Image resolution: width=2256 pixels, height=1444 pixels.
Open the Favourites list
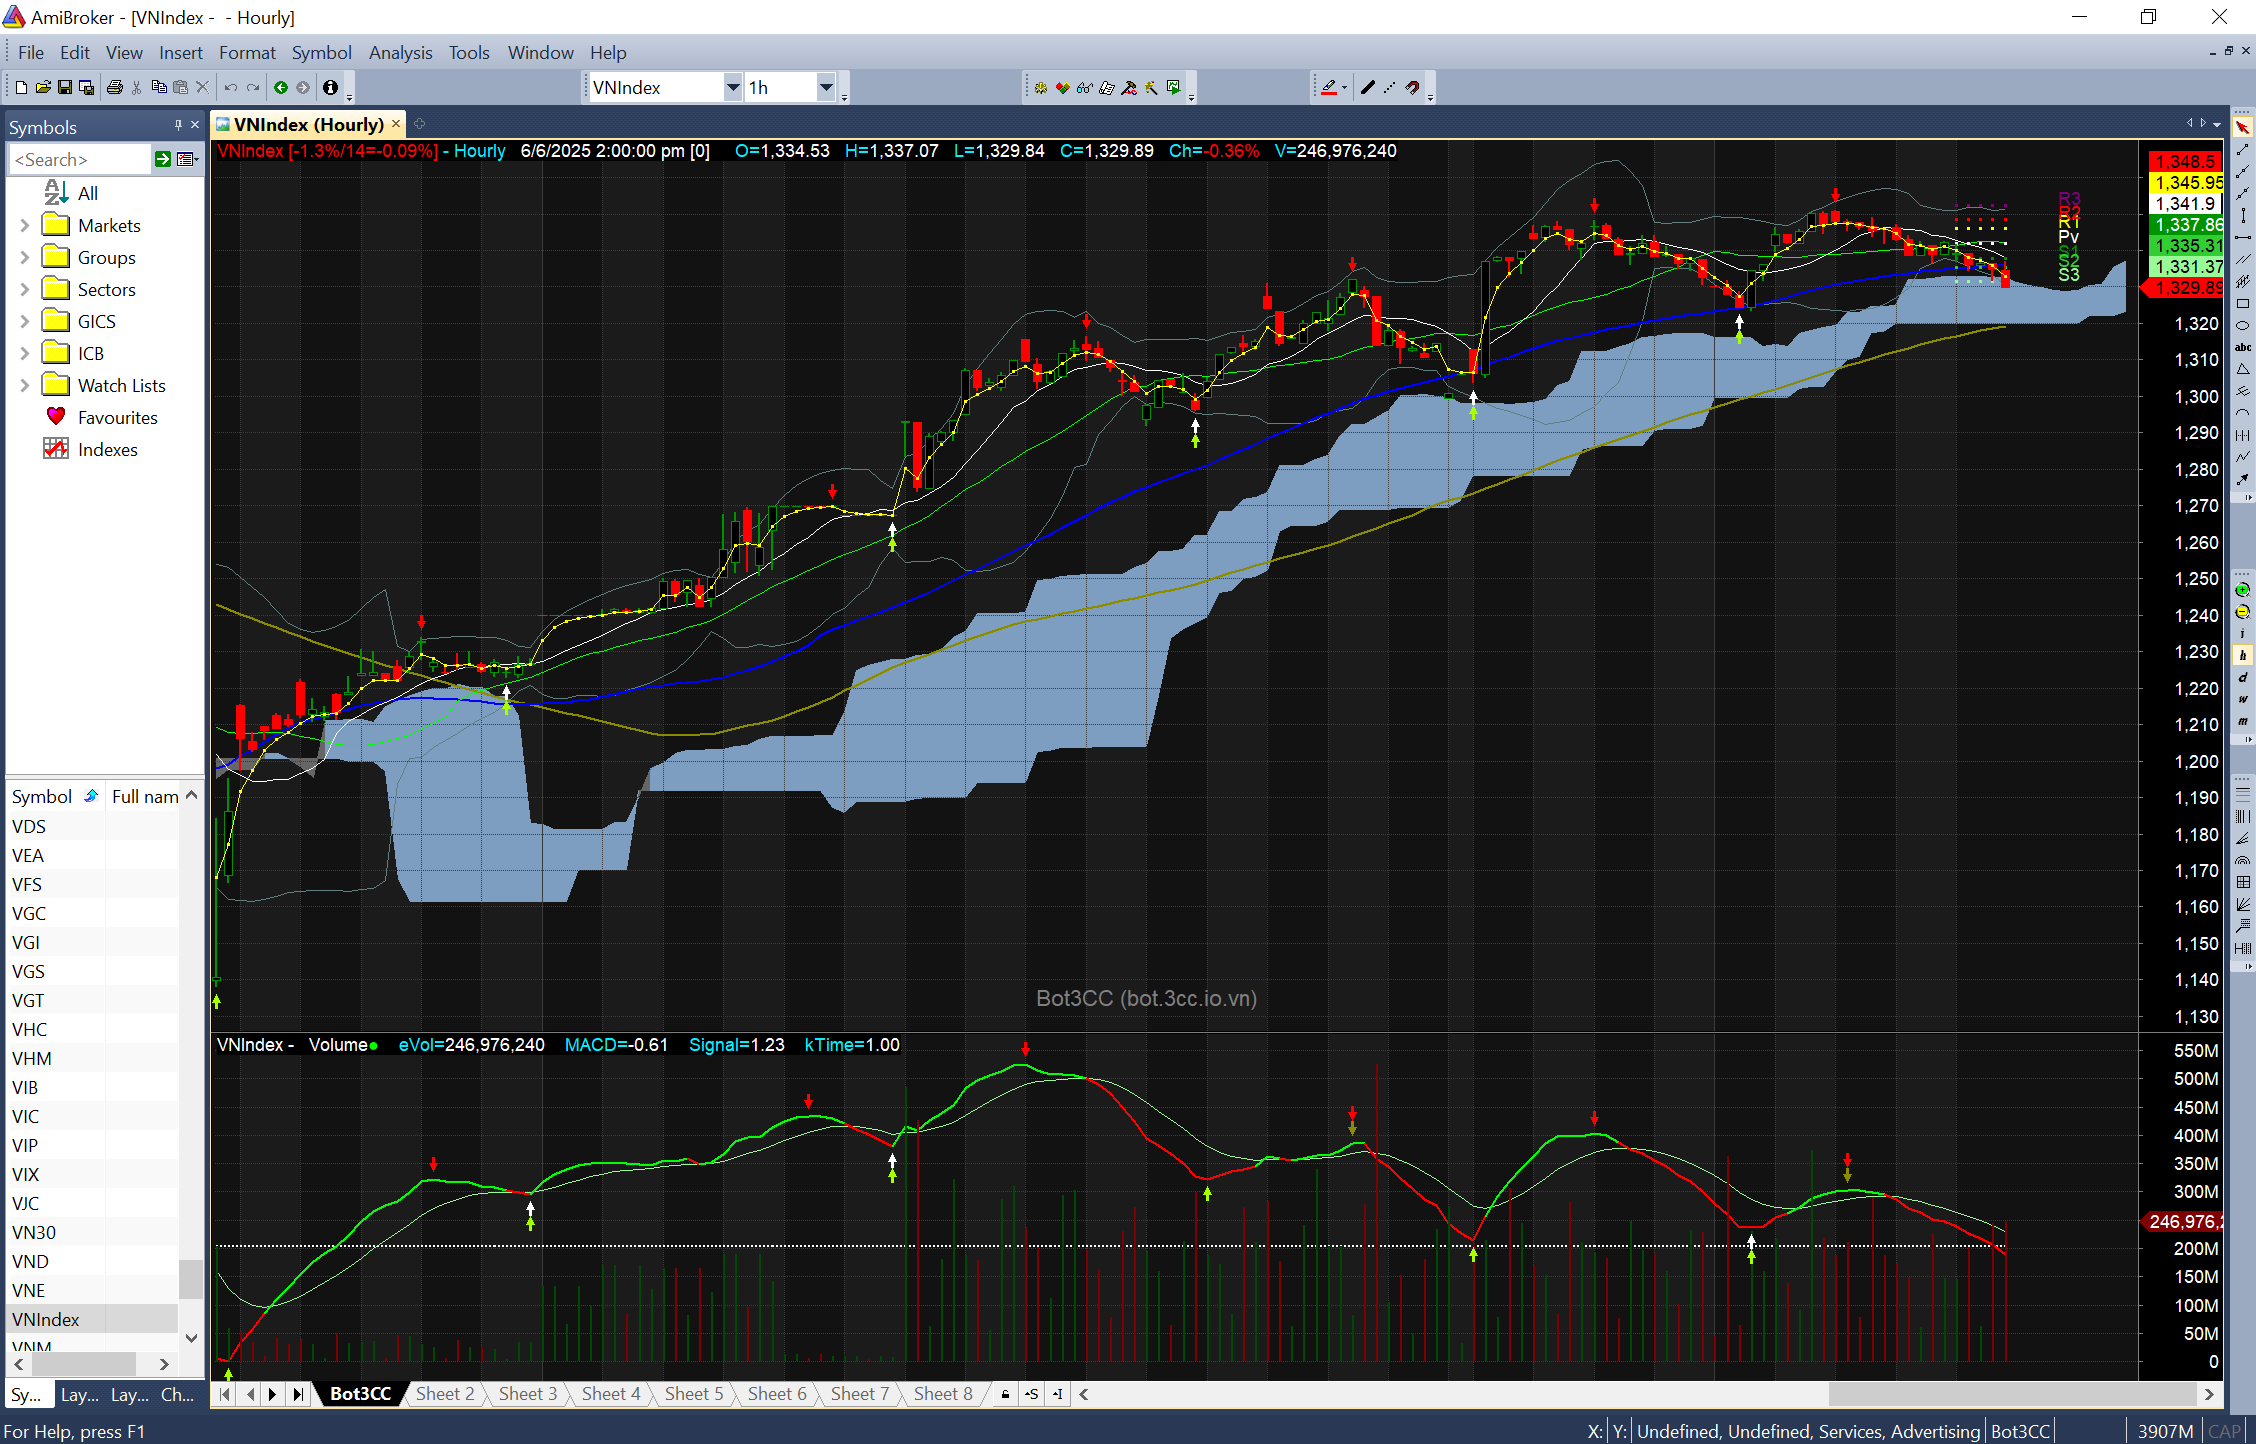pos(117,418)
